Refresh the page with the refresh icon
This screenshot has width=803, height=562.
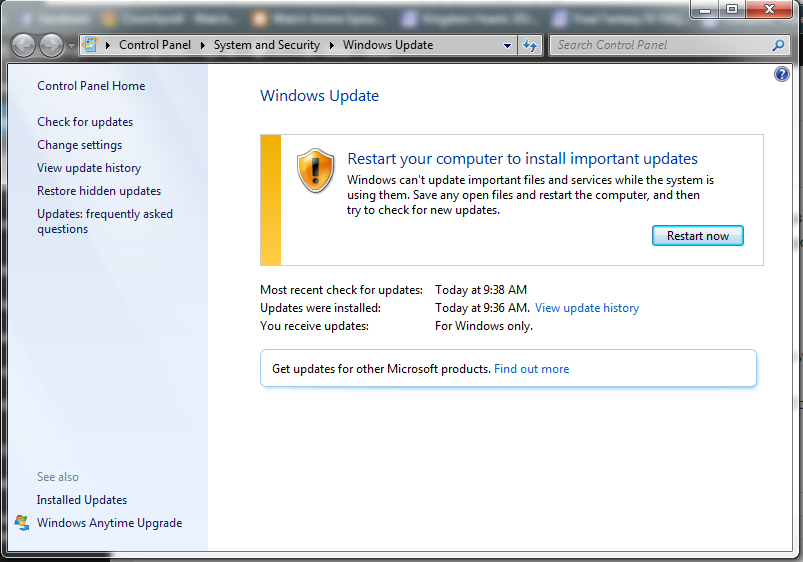[530, 46]
